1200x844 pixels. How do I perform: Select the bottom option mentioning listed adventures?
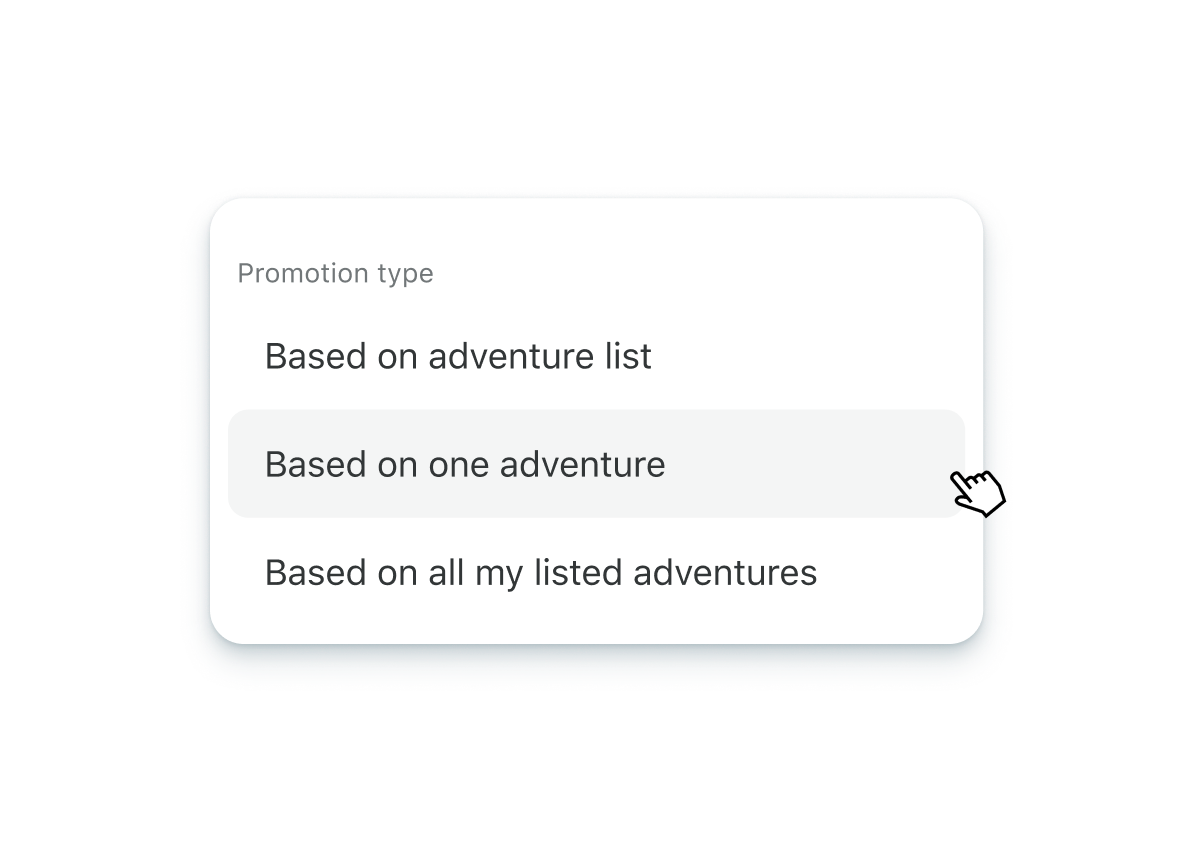click(x=541, y=573)
